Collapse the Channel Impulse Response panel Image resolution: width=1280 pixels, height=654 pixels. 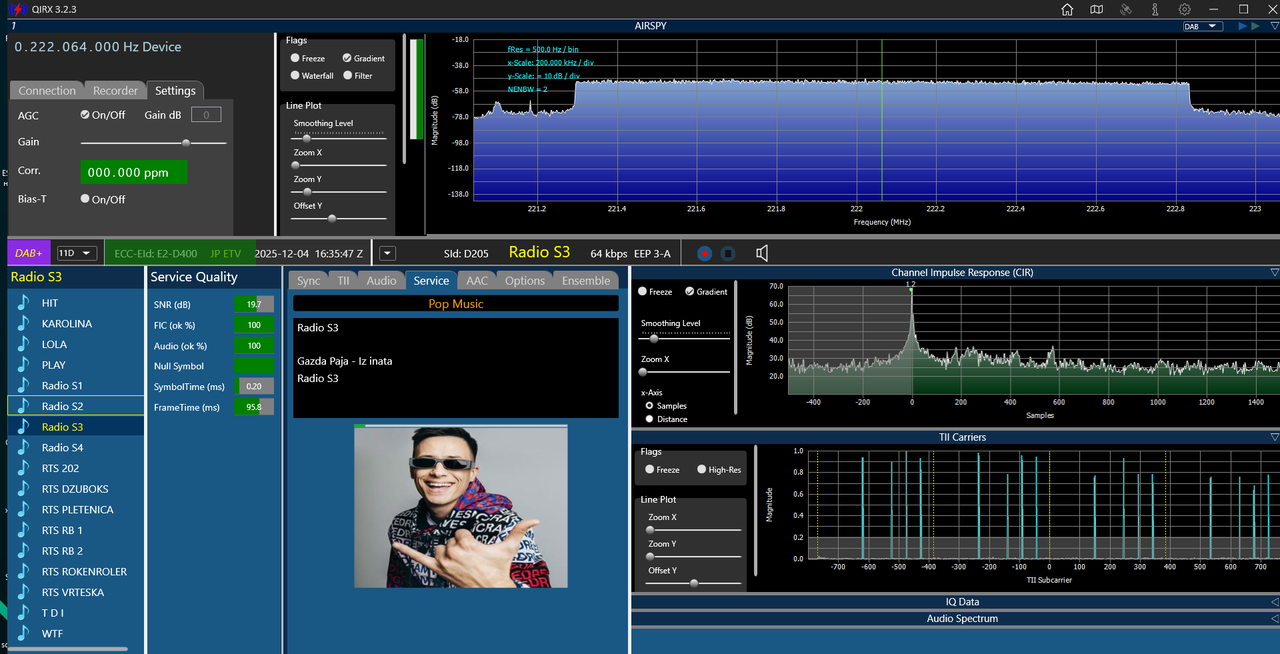click(x=1274, y=272)
